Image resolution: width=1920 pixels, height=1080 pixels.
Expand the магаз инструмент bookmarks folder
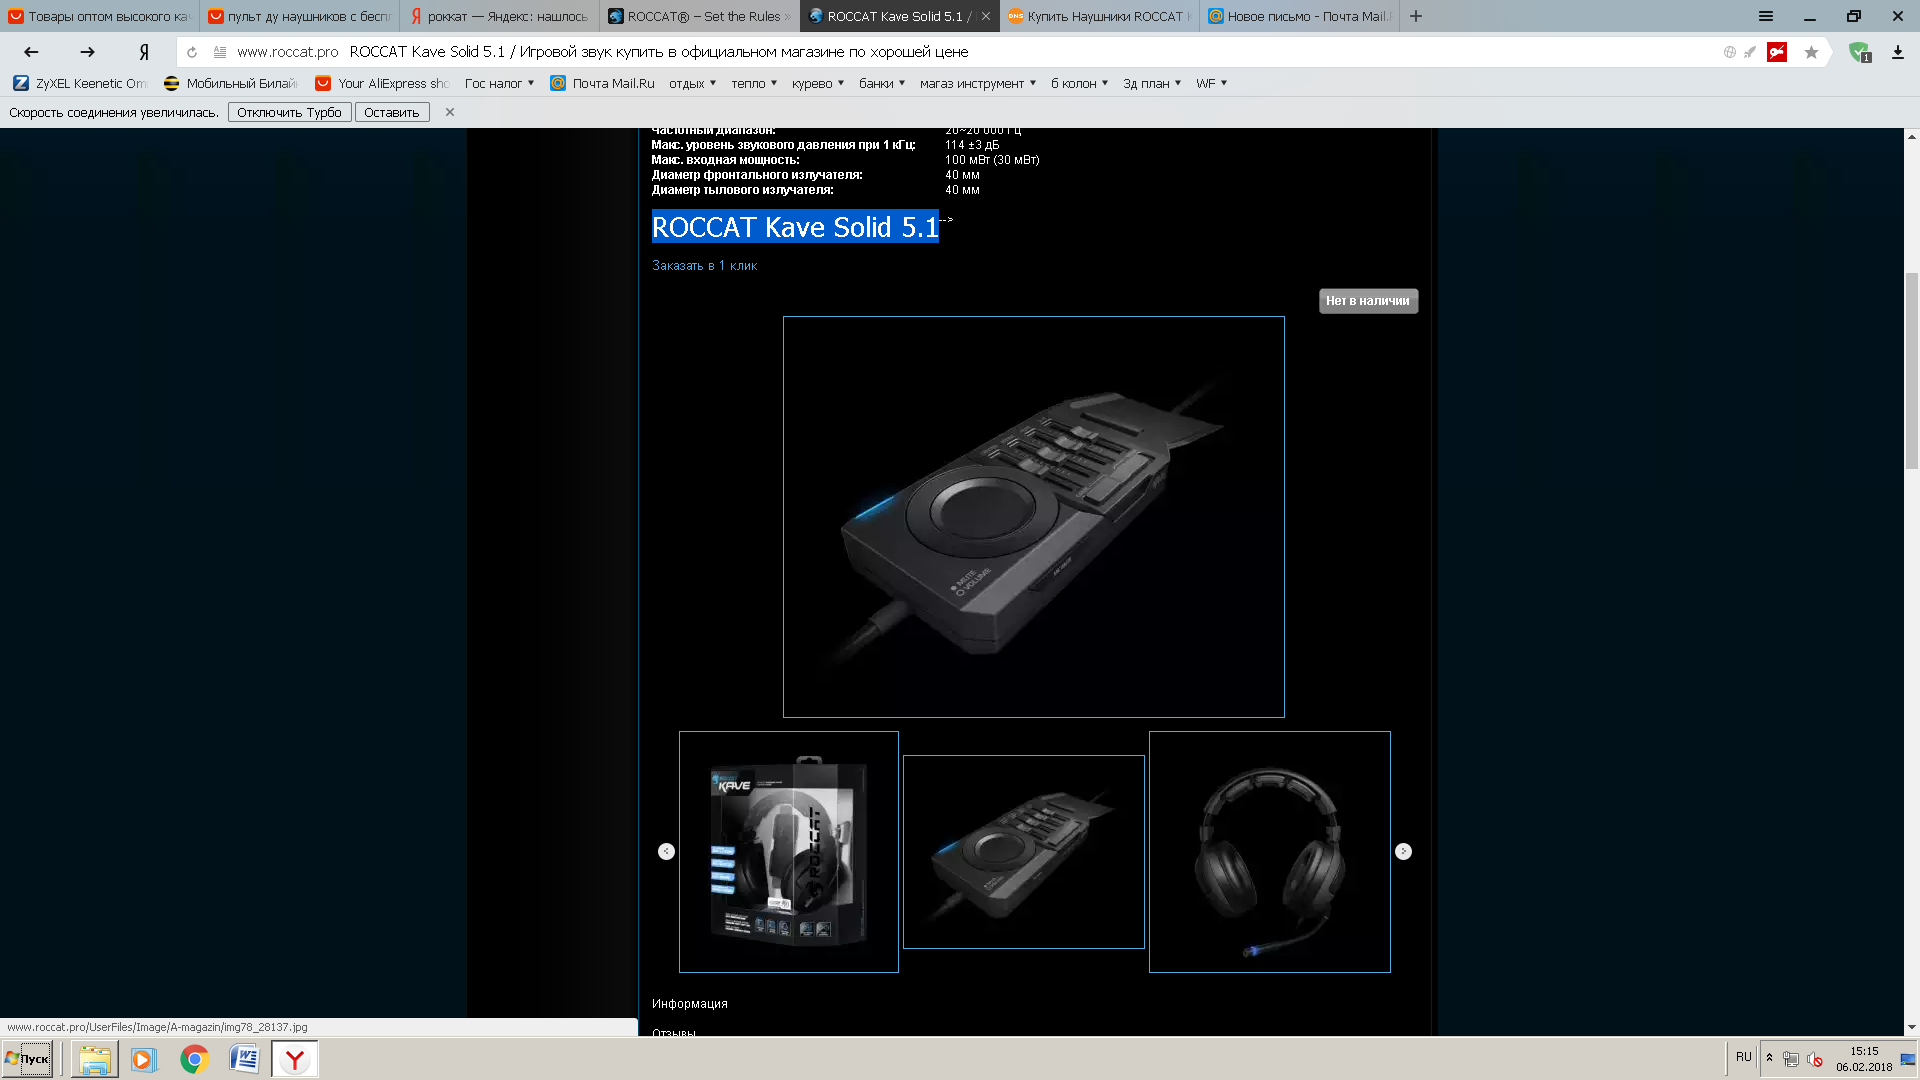click(x=978, y=83)
